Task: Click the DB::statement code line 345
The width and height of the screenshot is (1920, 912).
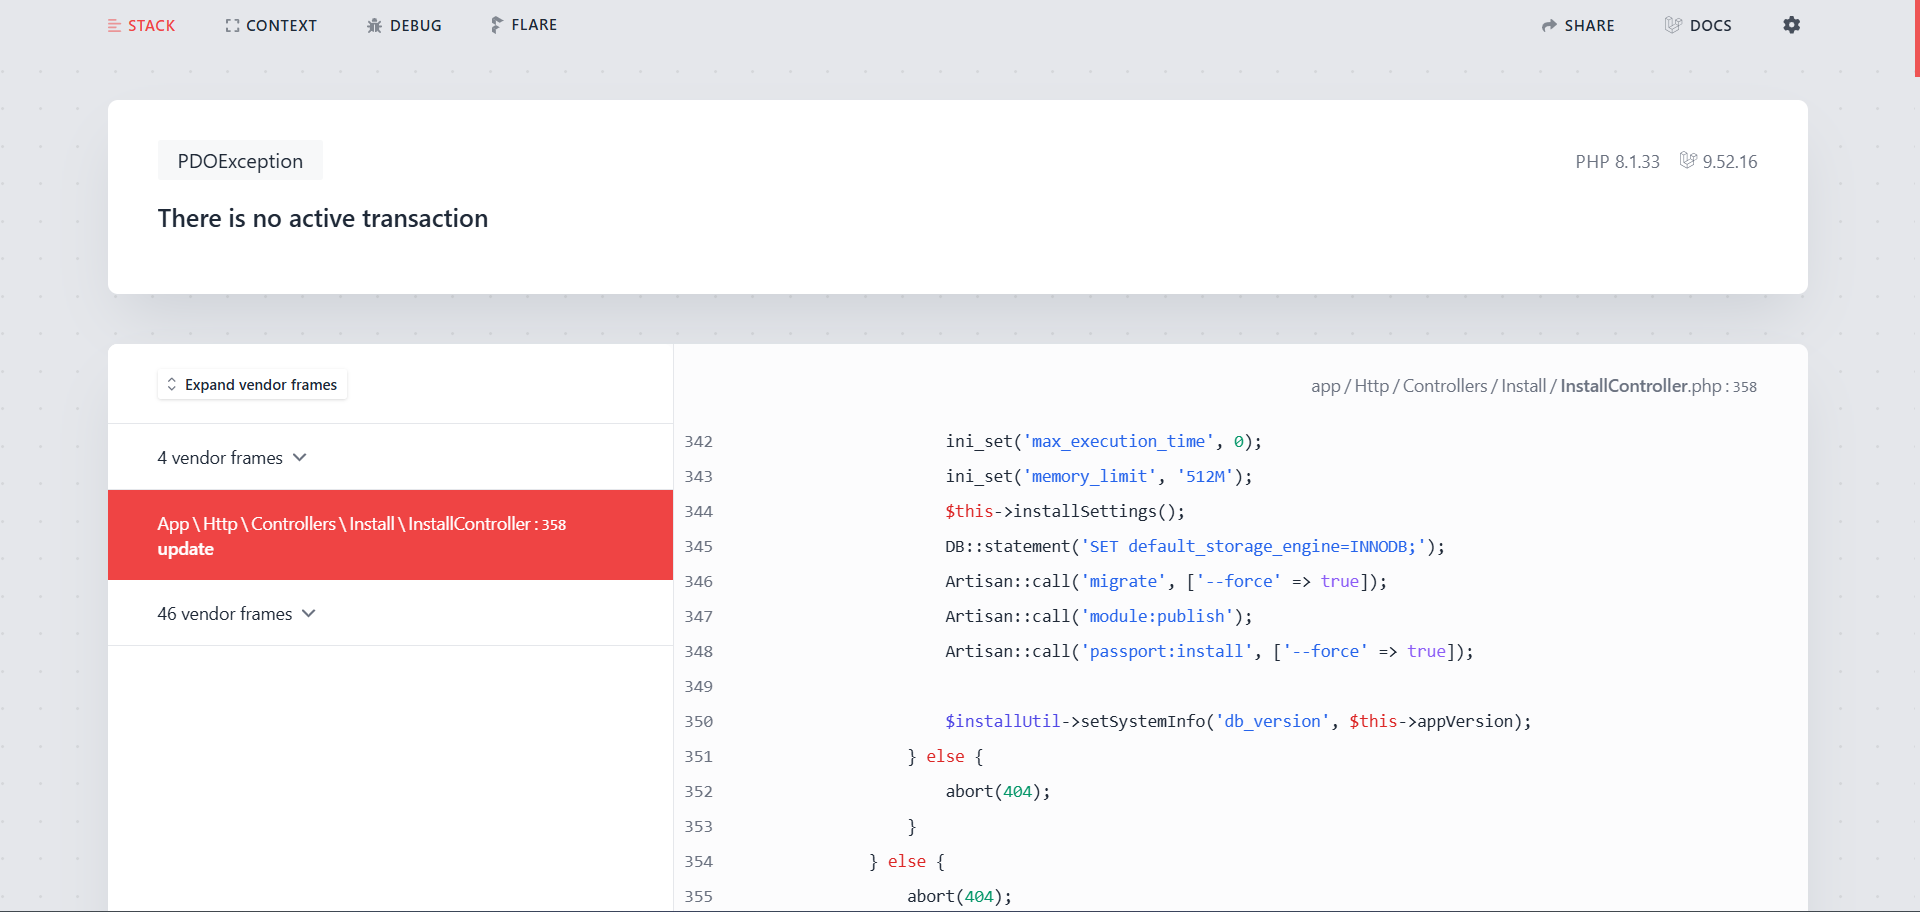Action: pyautogui.click(x=1195, y=547)
